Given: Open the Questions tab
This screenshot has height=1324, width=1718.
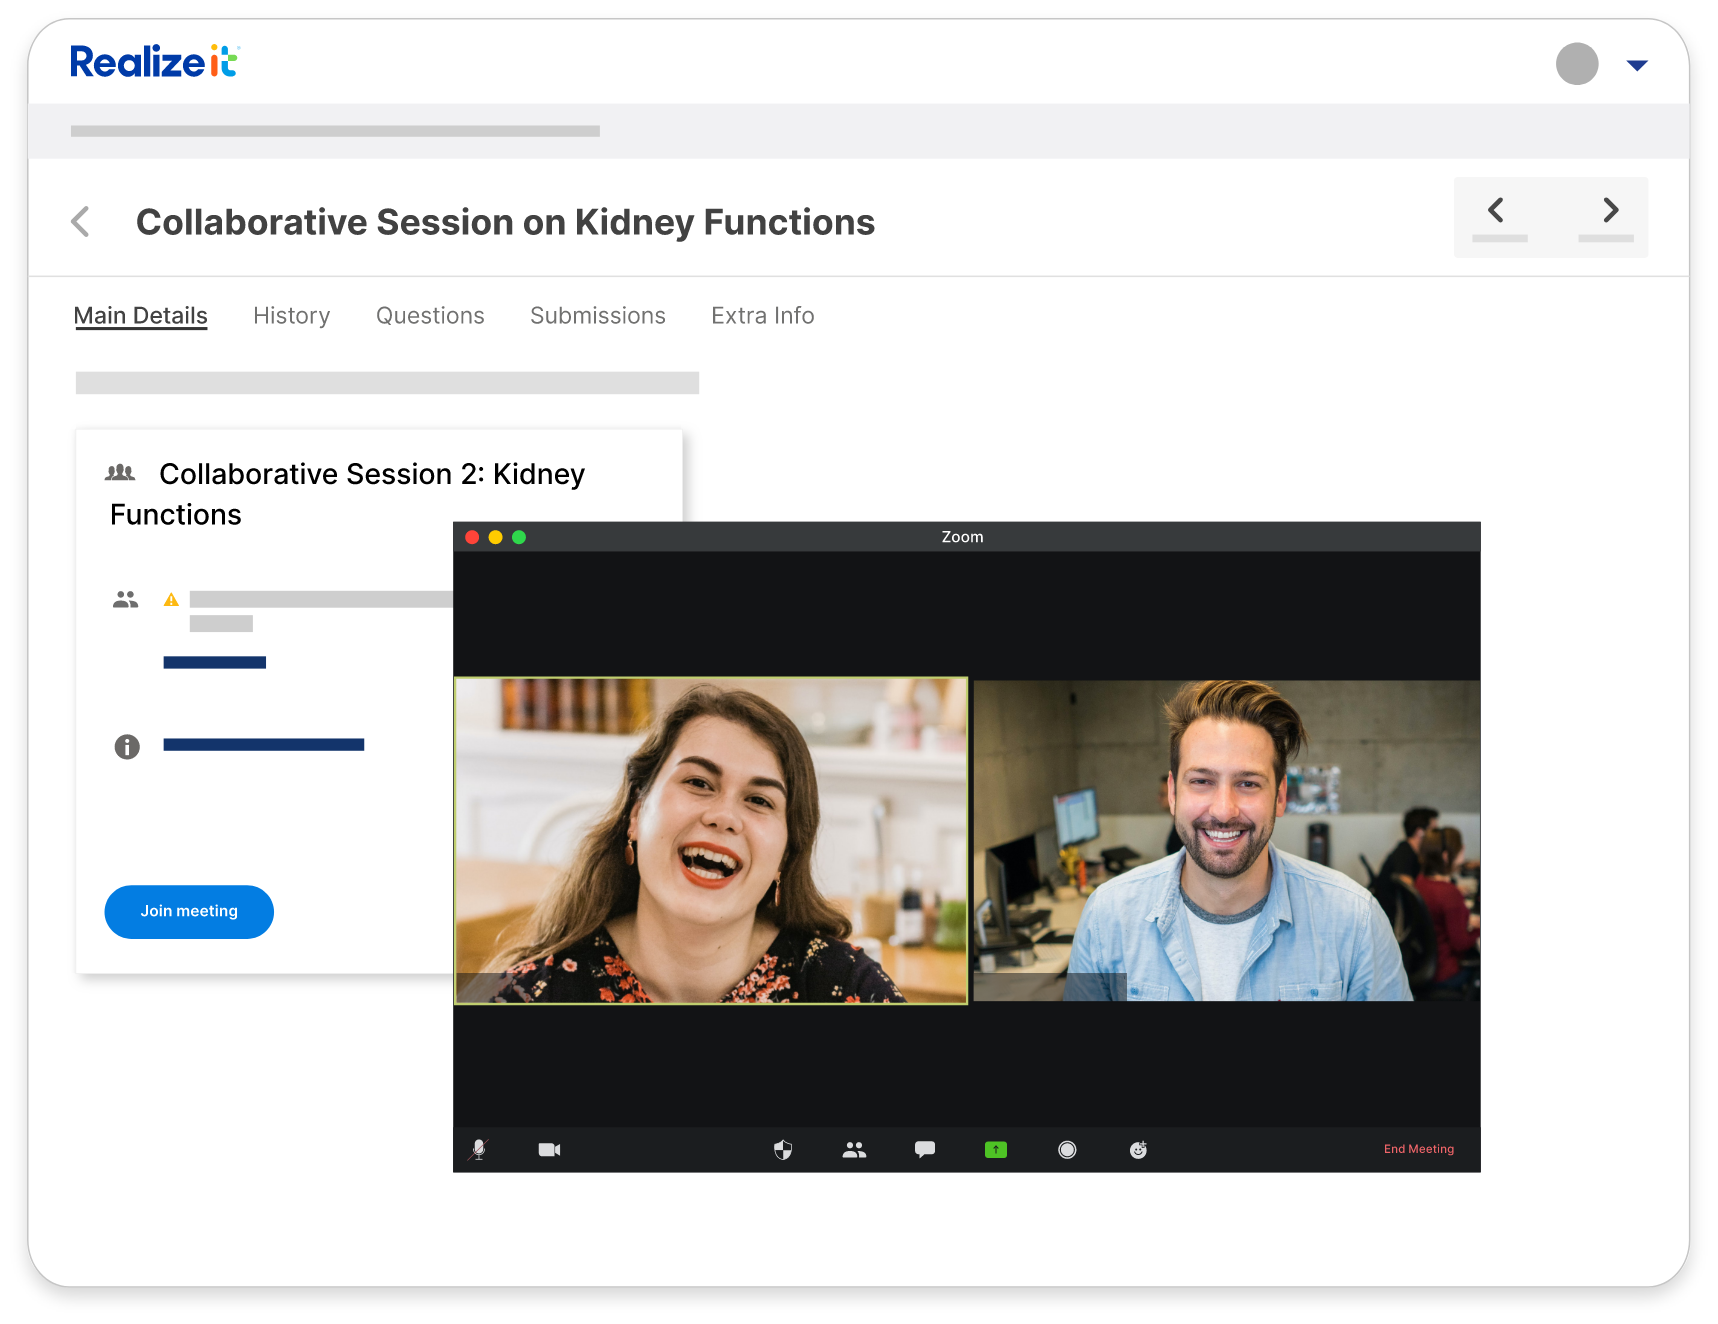Looking at the screenshot, I should click(x=430, y=315).
